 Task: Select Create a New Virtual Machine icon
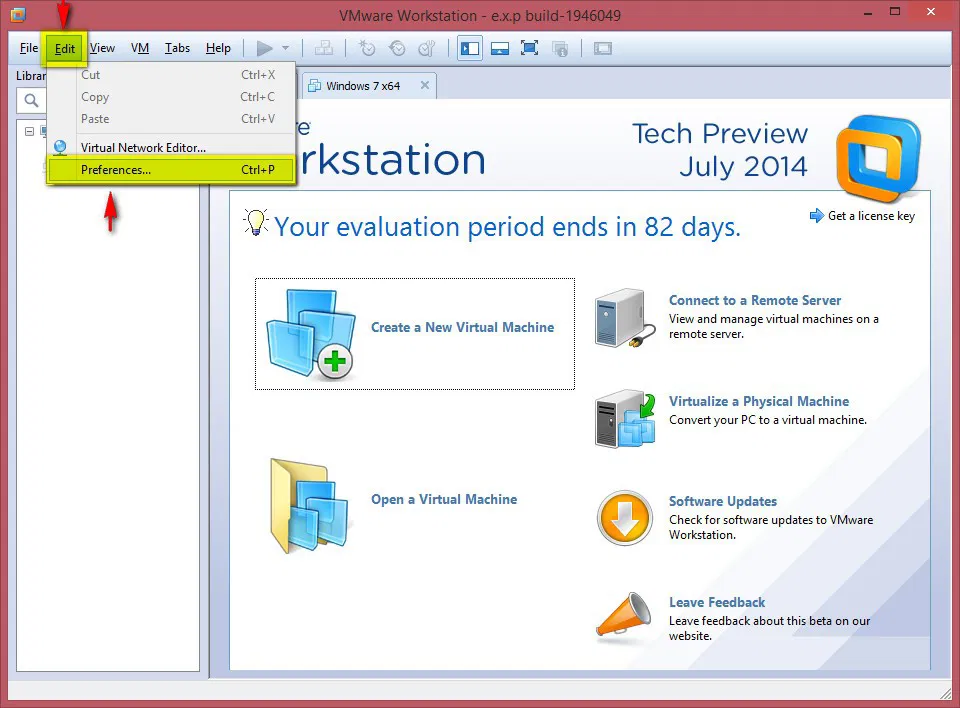tap(308, 334)
